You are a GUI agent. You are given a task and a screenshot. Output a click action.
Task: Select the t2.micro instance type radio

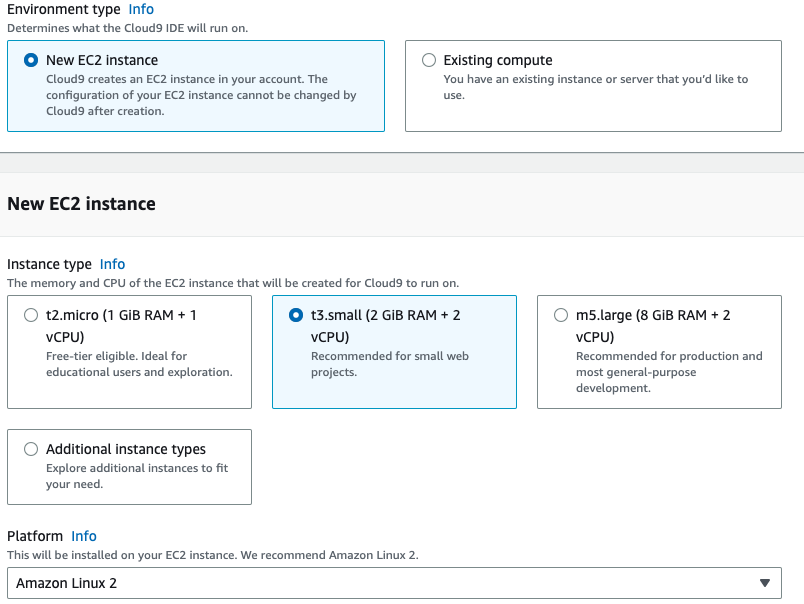coord(30,314)
